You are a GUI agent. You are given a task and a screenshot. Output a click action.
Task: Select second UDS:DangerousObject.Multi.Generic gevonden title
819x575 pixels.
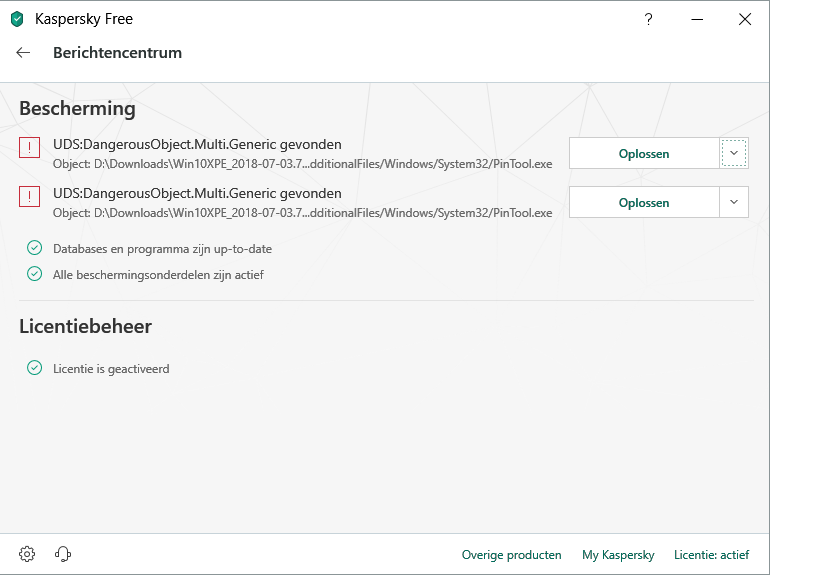(x=197, y=194)
